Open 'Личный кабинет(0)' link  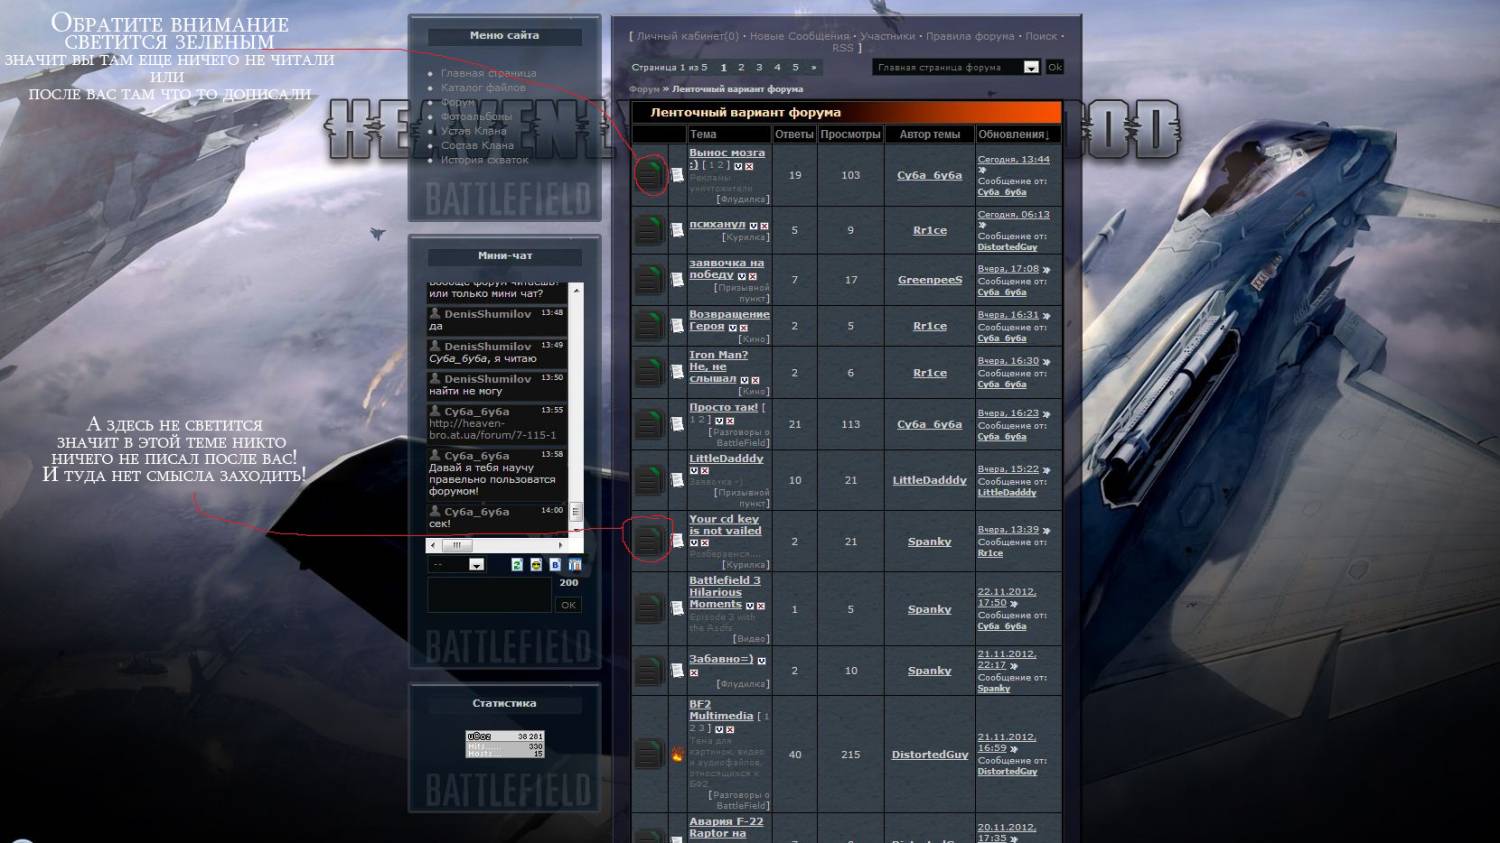point(688,36)
